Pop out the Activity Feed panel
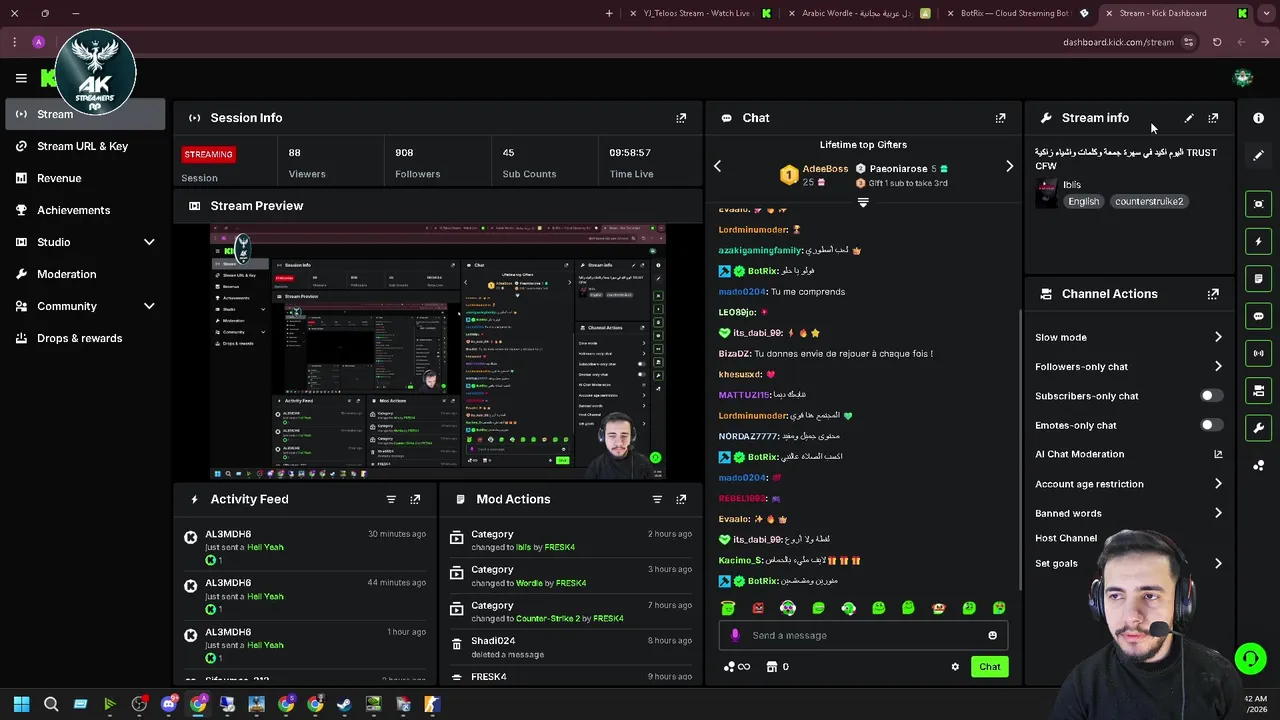The height and width of the screenshot is (720, 1280). 415,499
